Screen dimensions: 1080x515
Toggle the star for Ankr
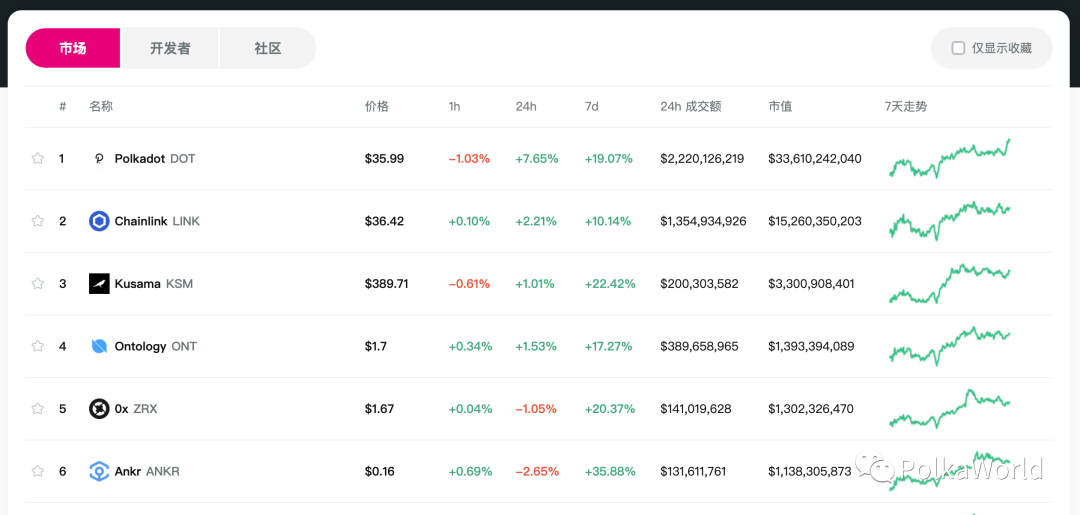point(37,472)
